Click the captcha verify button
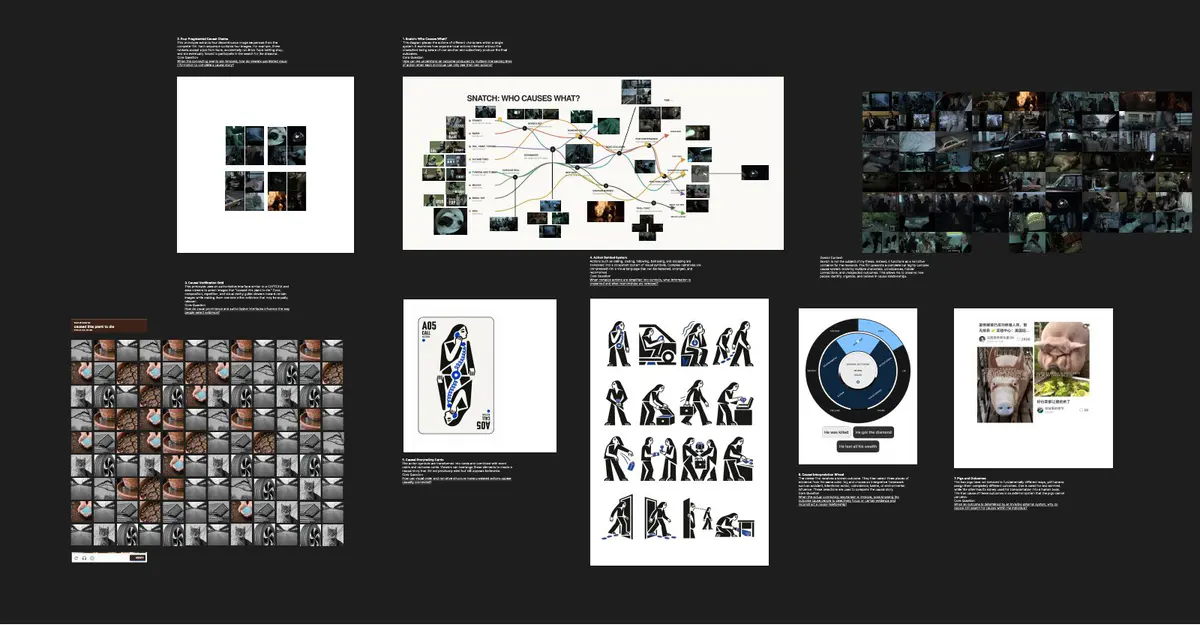This screenshot has width=1200, height=625. click(x=138, y=558)
